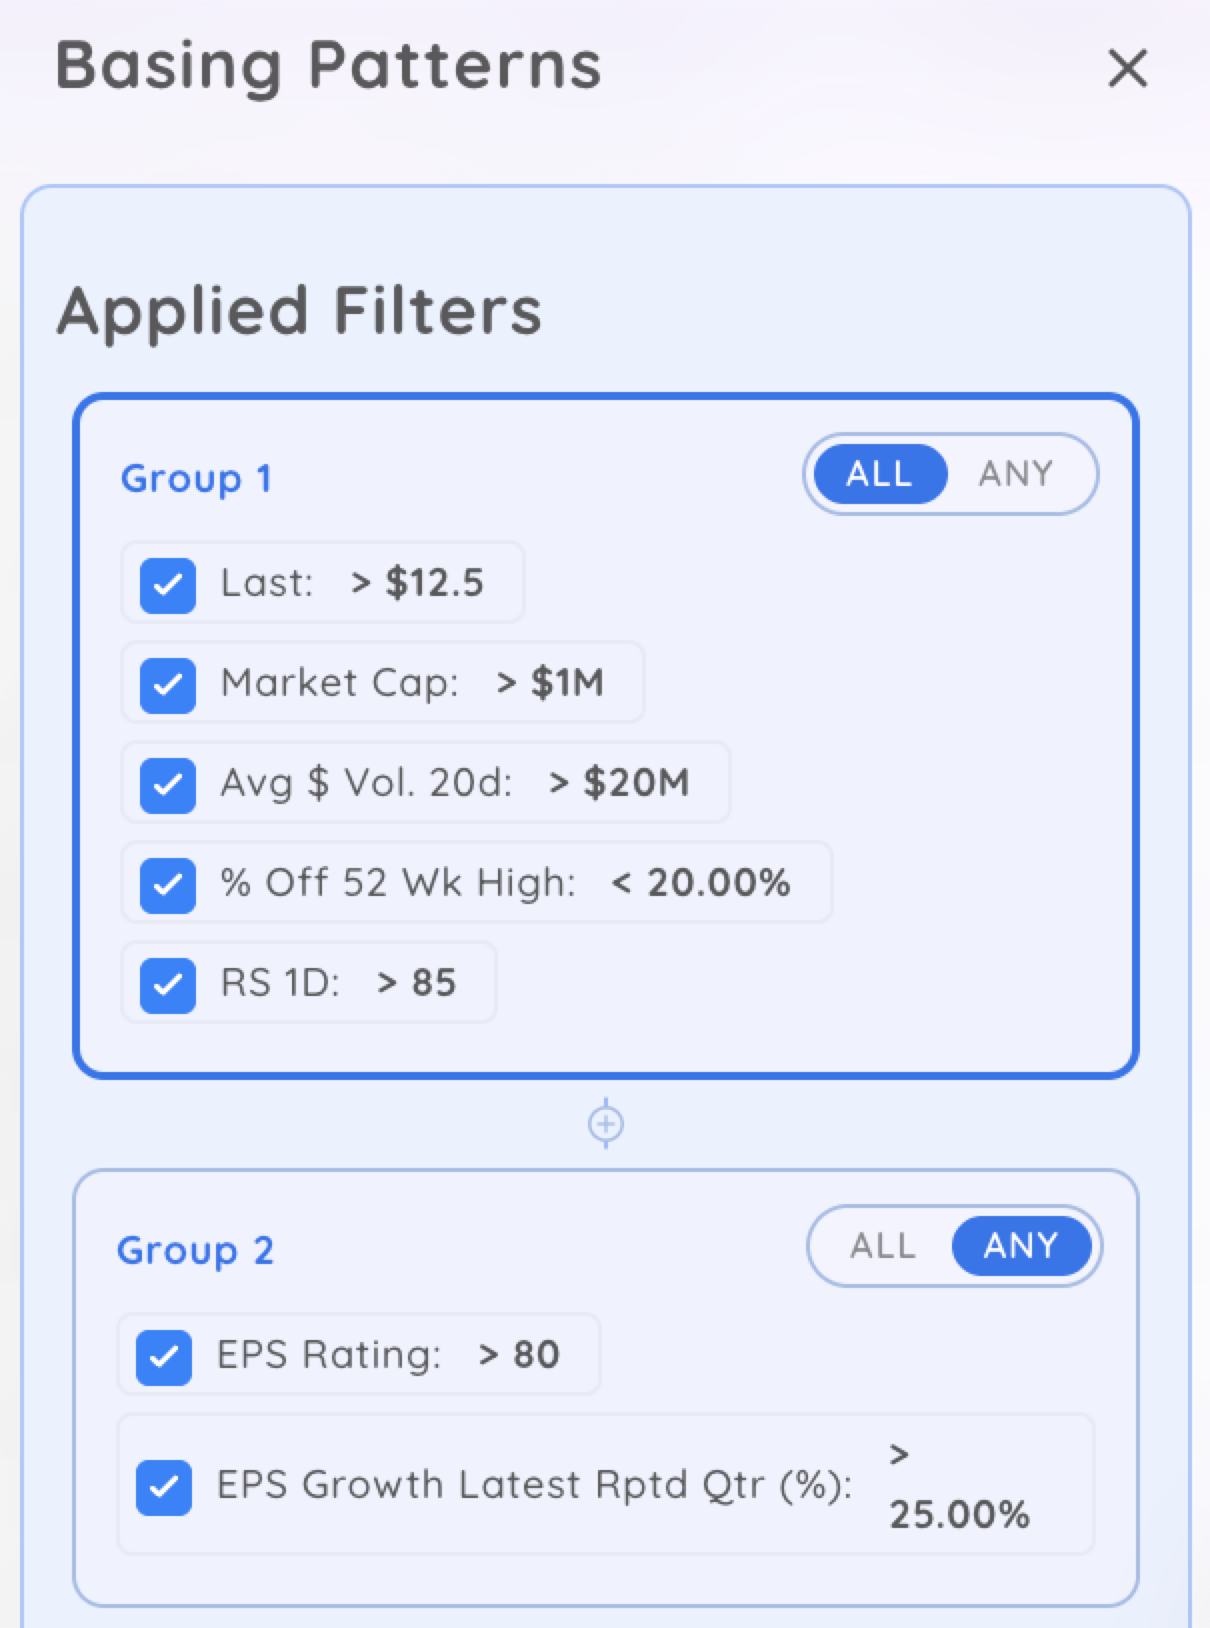Uncheck the EPS Rating checkbox
1210x1628 pixels.
tap(164, 1357)
